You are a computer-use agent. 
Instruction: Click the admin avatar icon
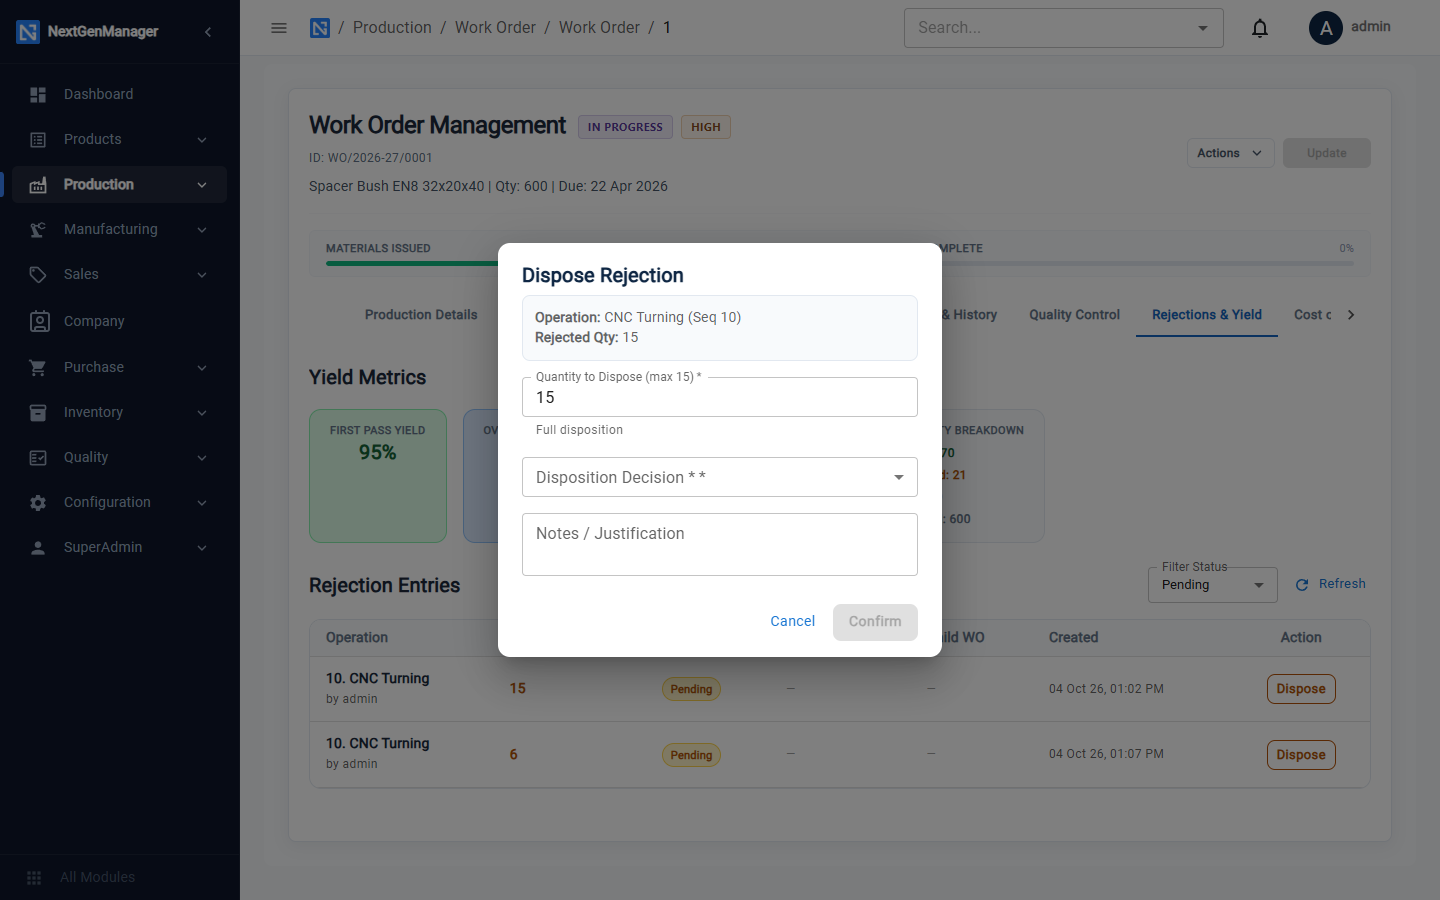tap(1326, 28)
